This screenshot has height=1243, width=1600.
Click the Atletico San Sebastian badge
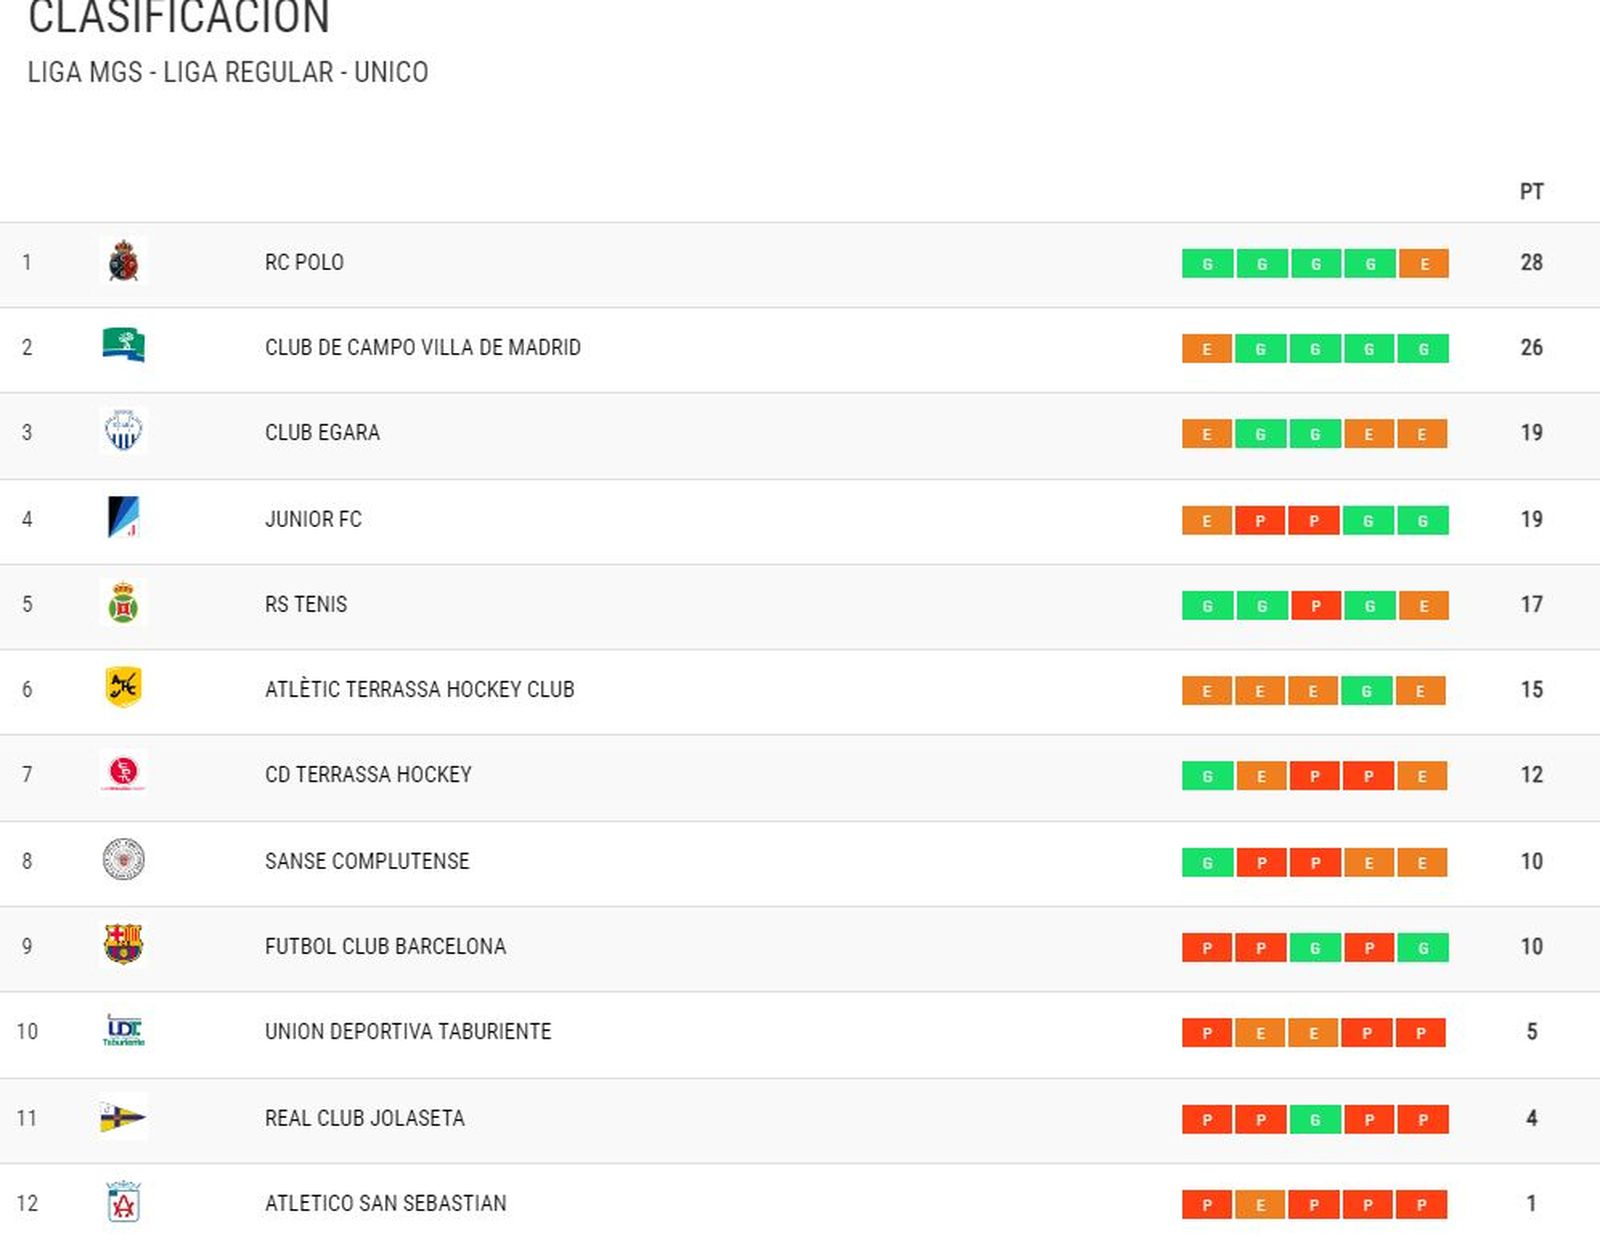[123, 1202]
